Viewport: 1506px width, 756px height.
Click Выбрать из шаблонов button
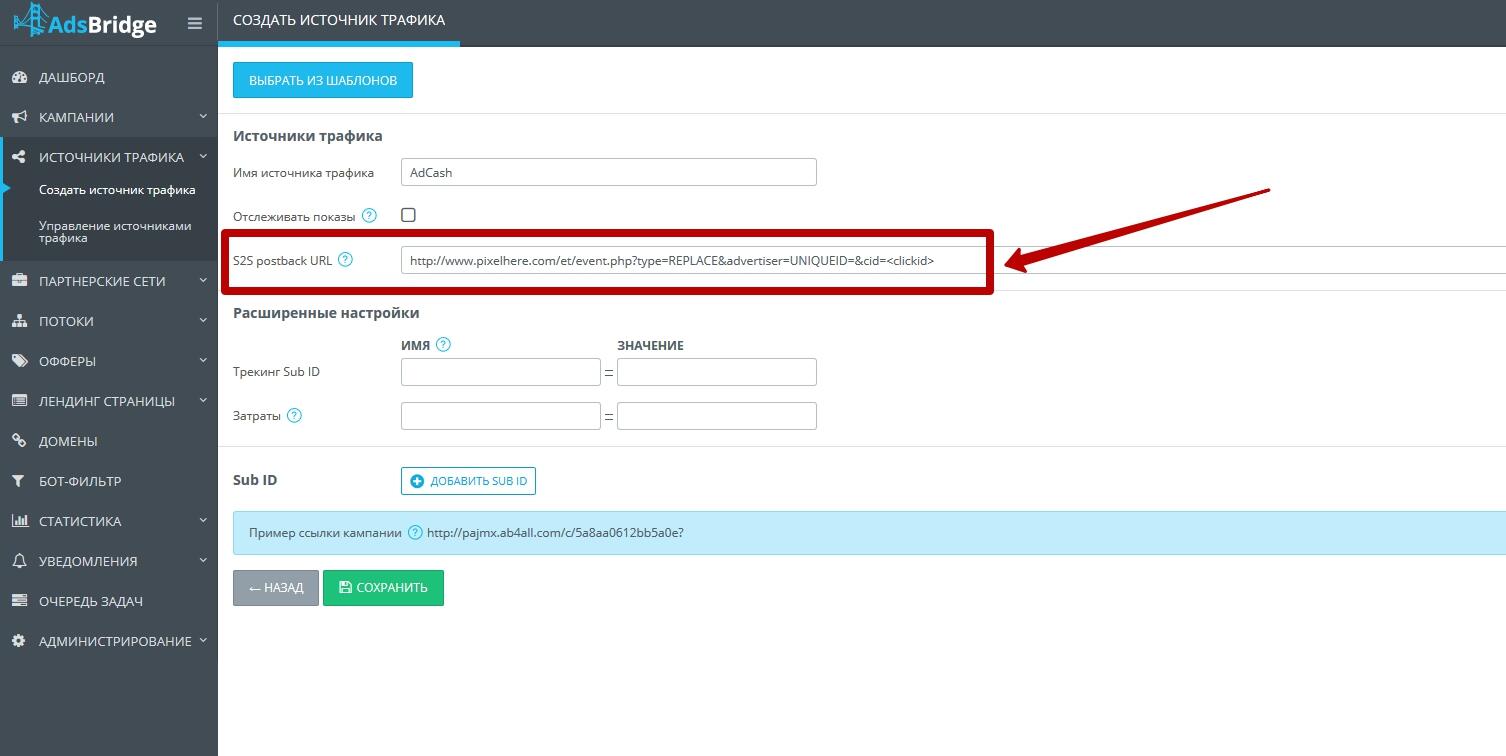tap(323, 80)
